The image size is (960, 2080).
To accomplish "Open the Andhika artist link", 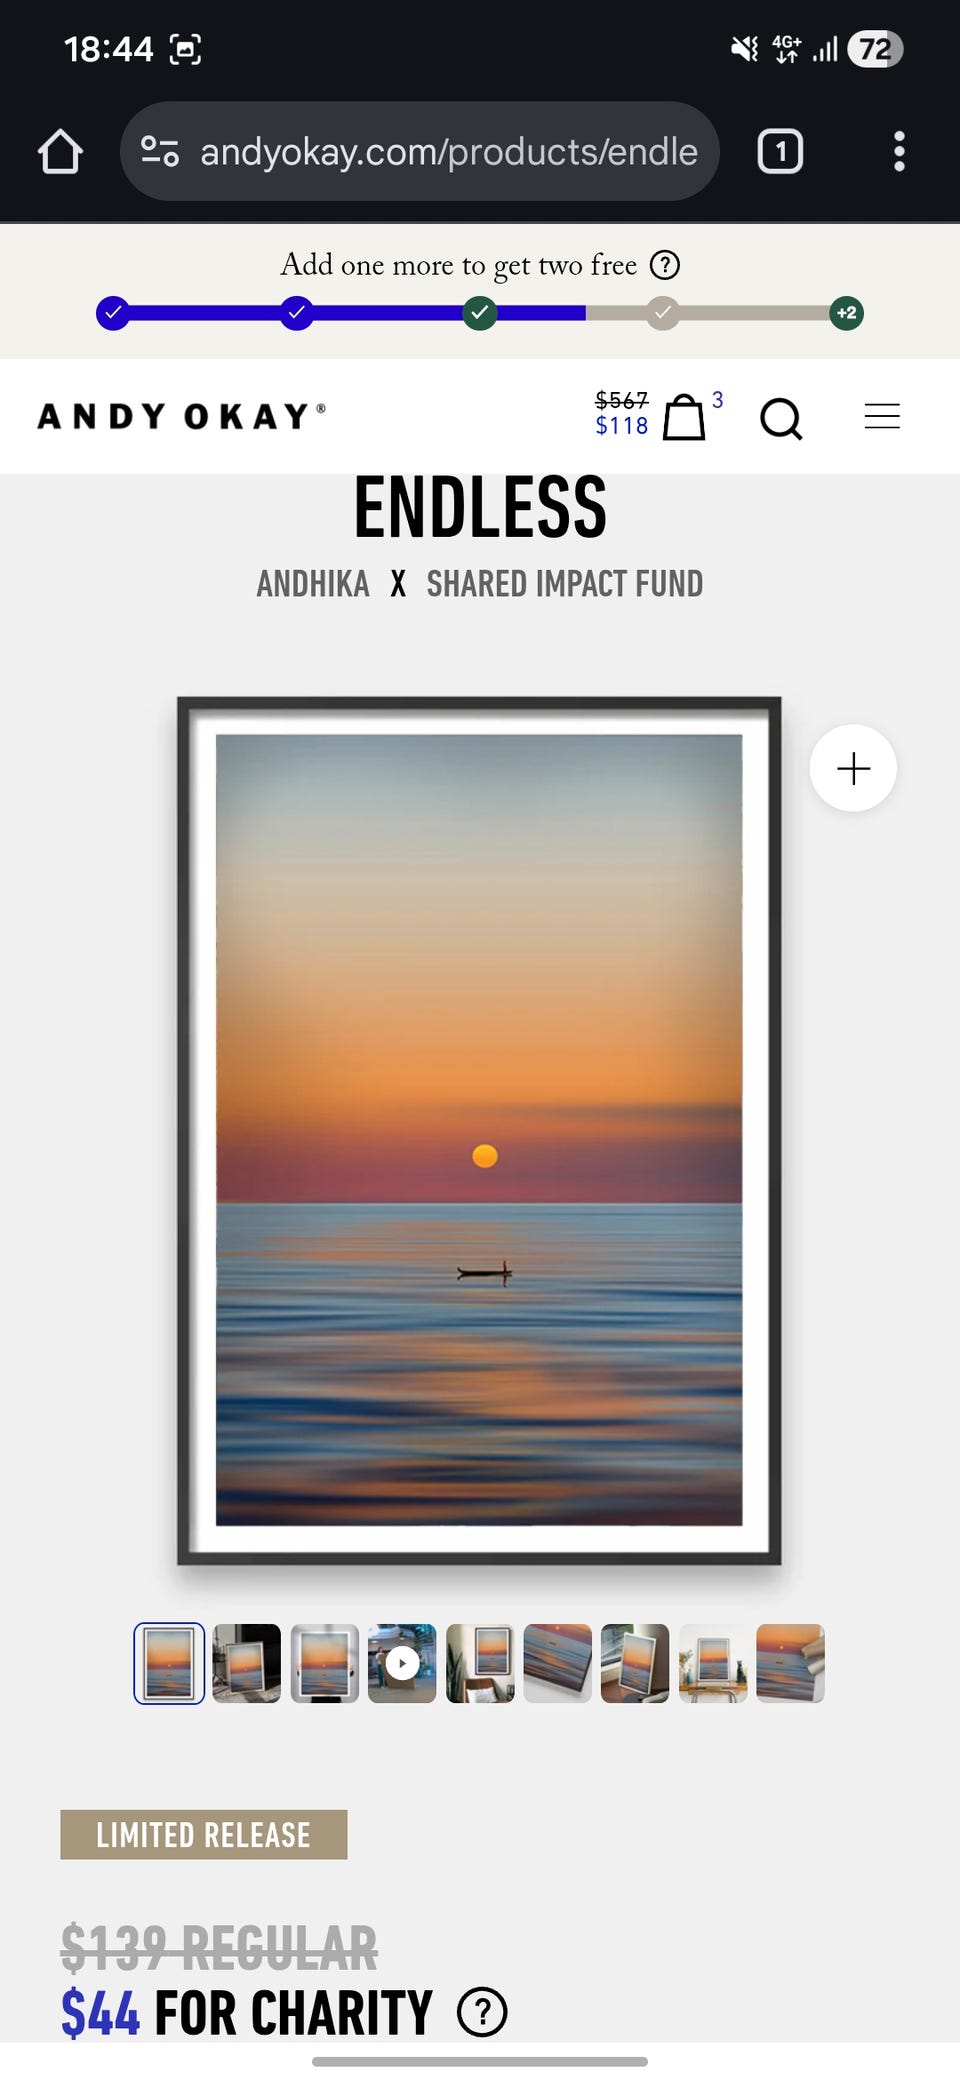I will (x=313, y=584).
